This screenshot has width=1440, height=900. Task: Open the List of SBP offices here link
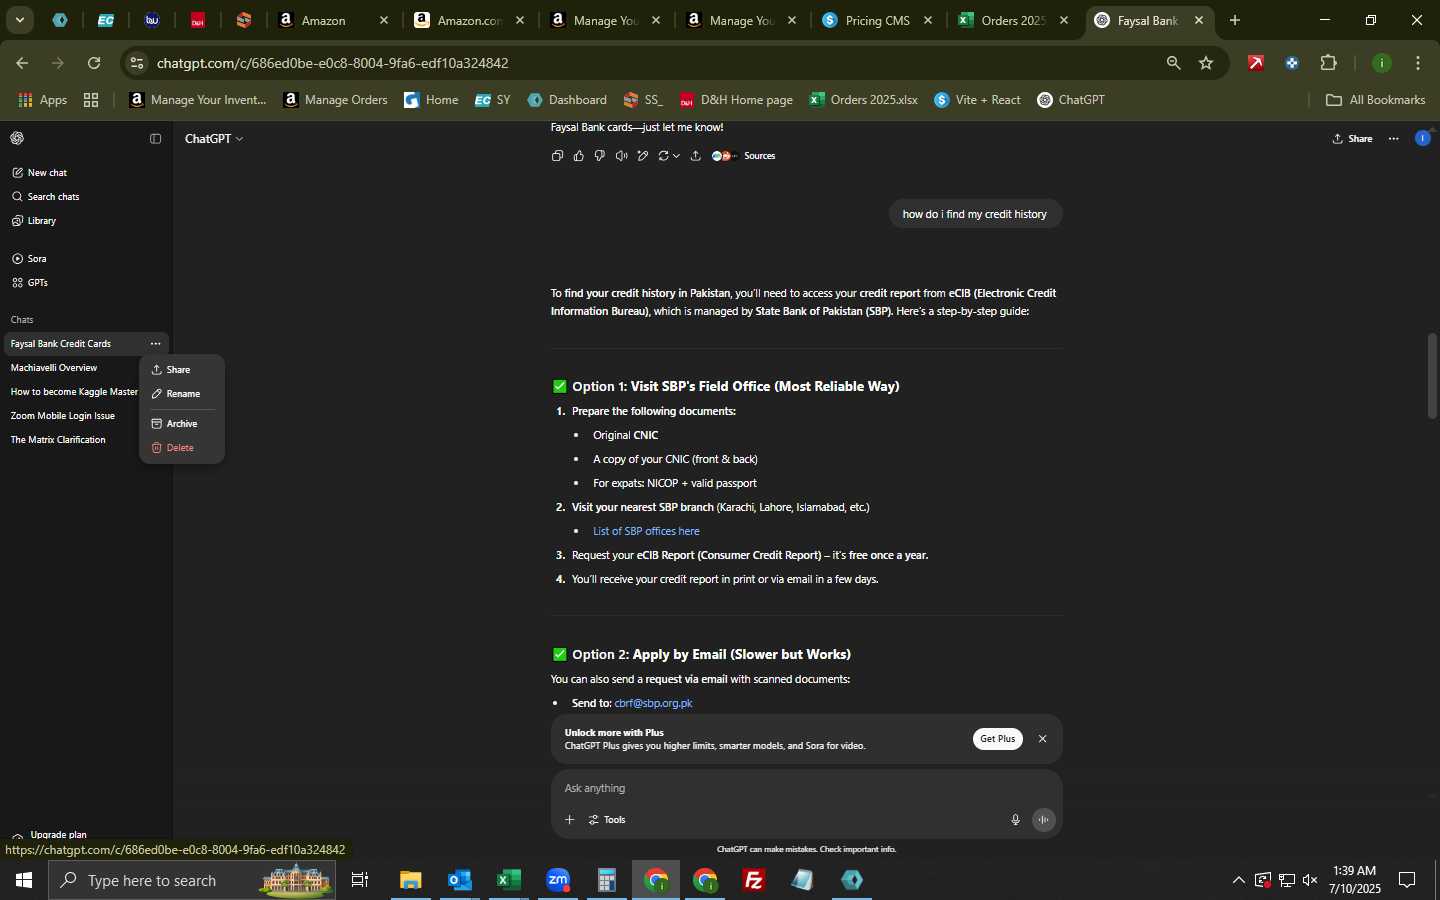[x=646, y=531]
